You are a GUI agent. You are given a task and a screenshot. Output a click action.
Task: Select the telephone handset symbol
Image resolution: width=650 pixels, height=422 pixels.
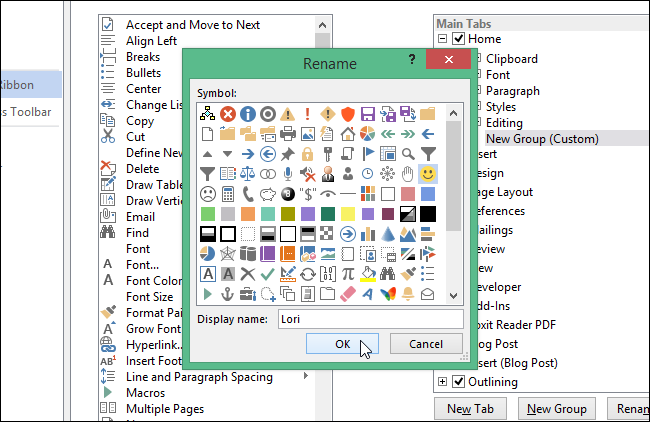(248, 194)
